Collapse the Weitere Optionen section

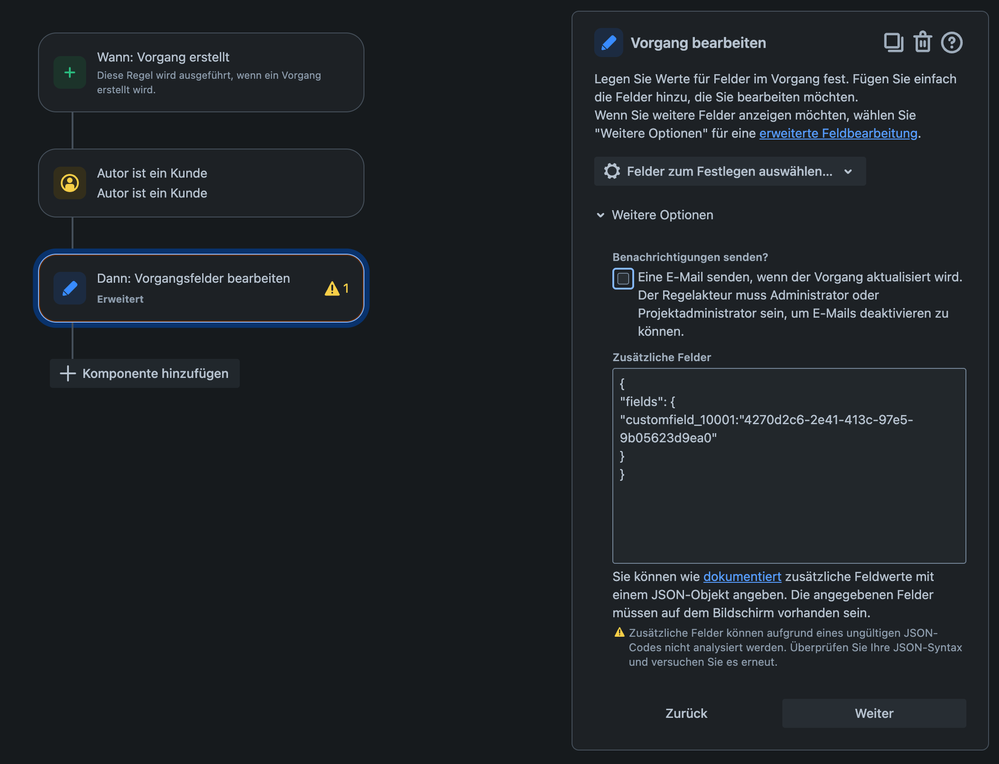tap(654, 215)
